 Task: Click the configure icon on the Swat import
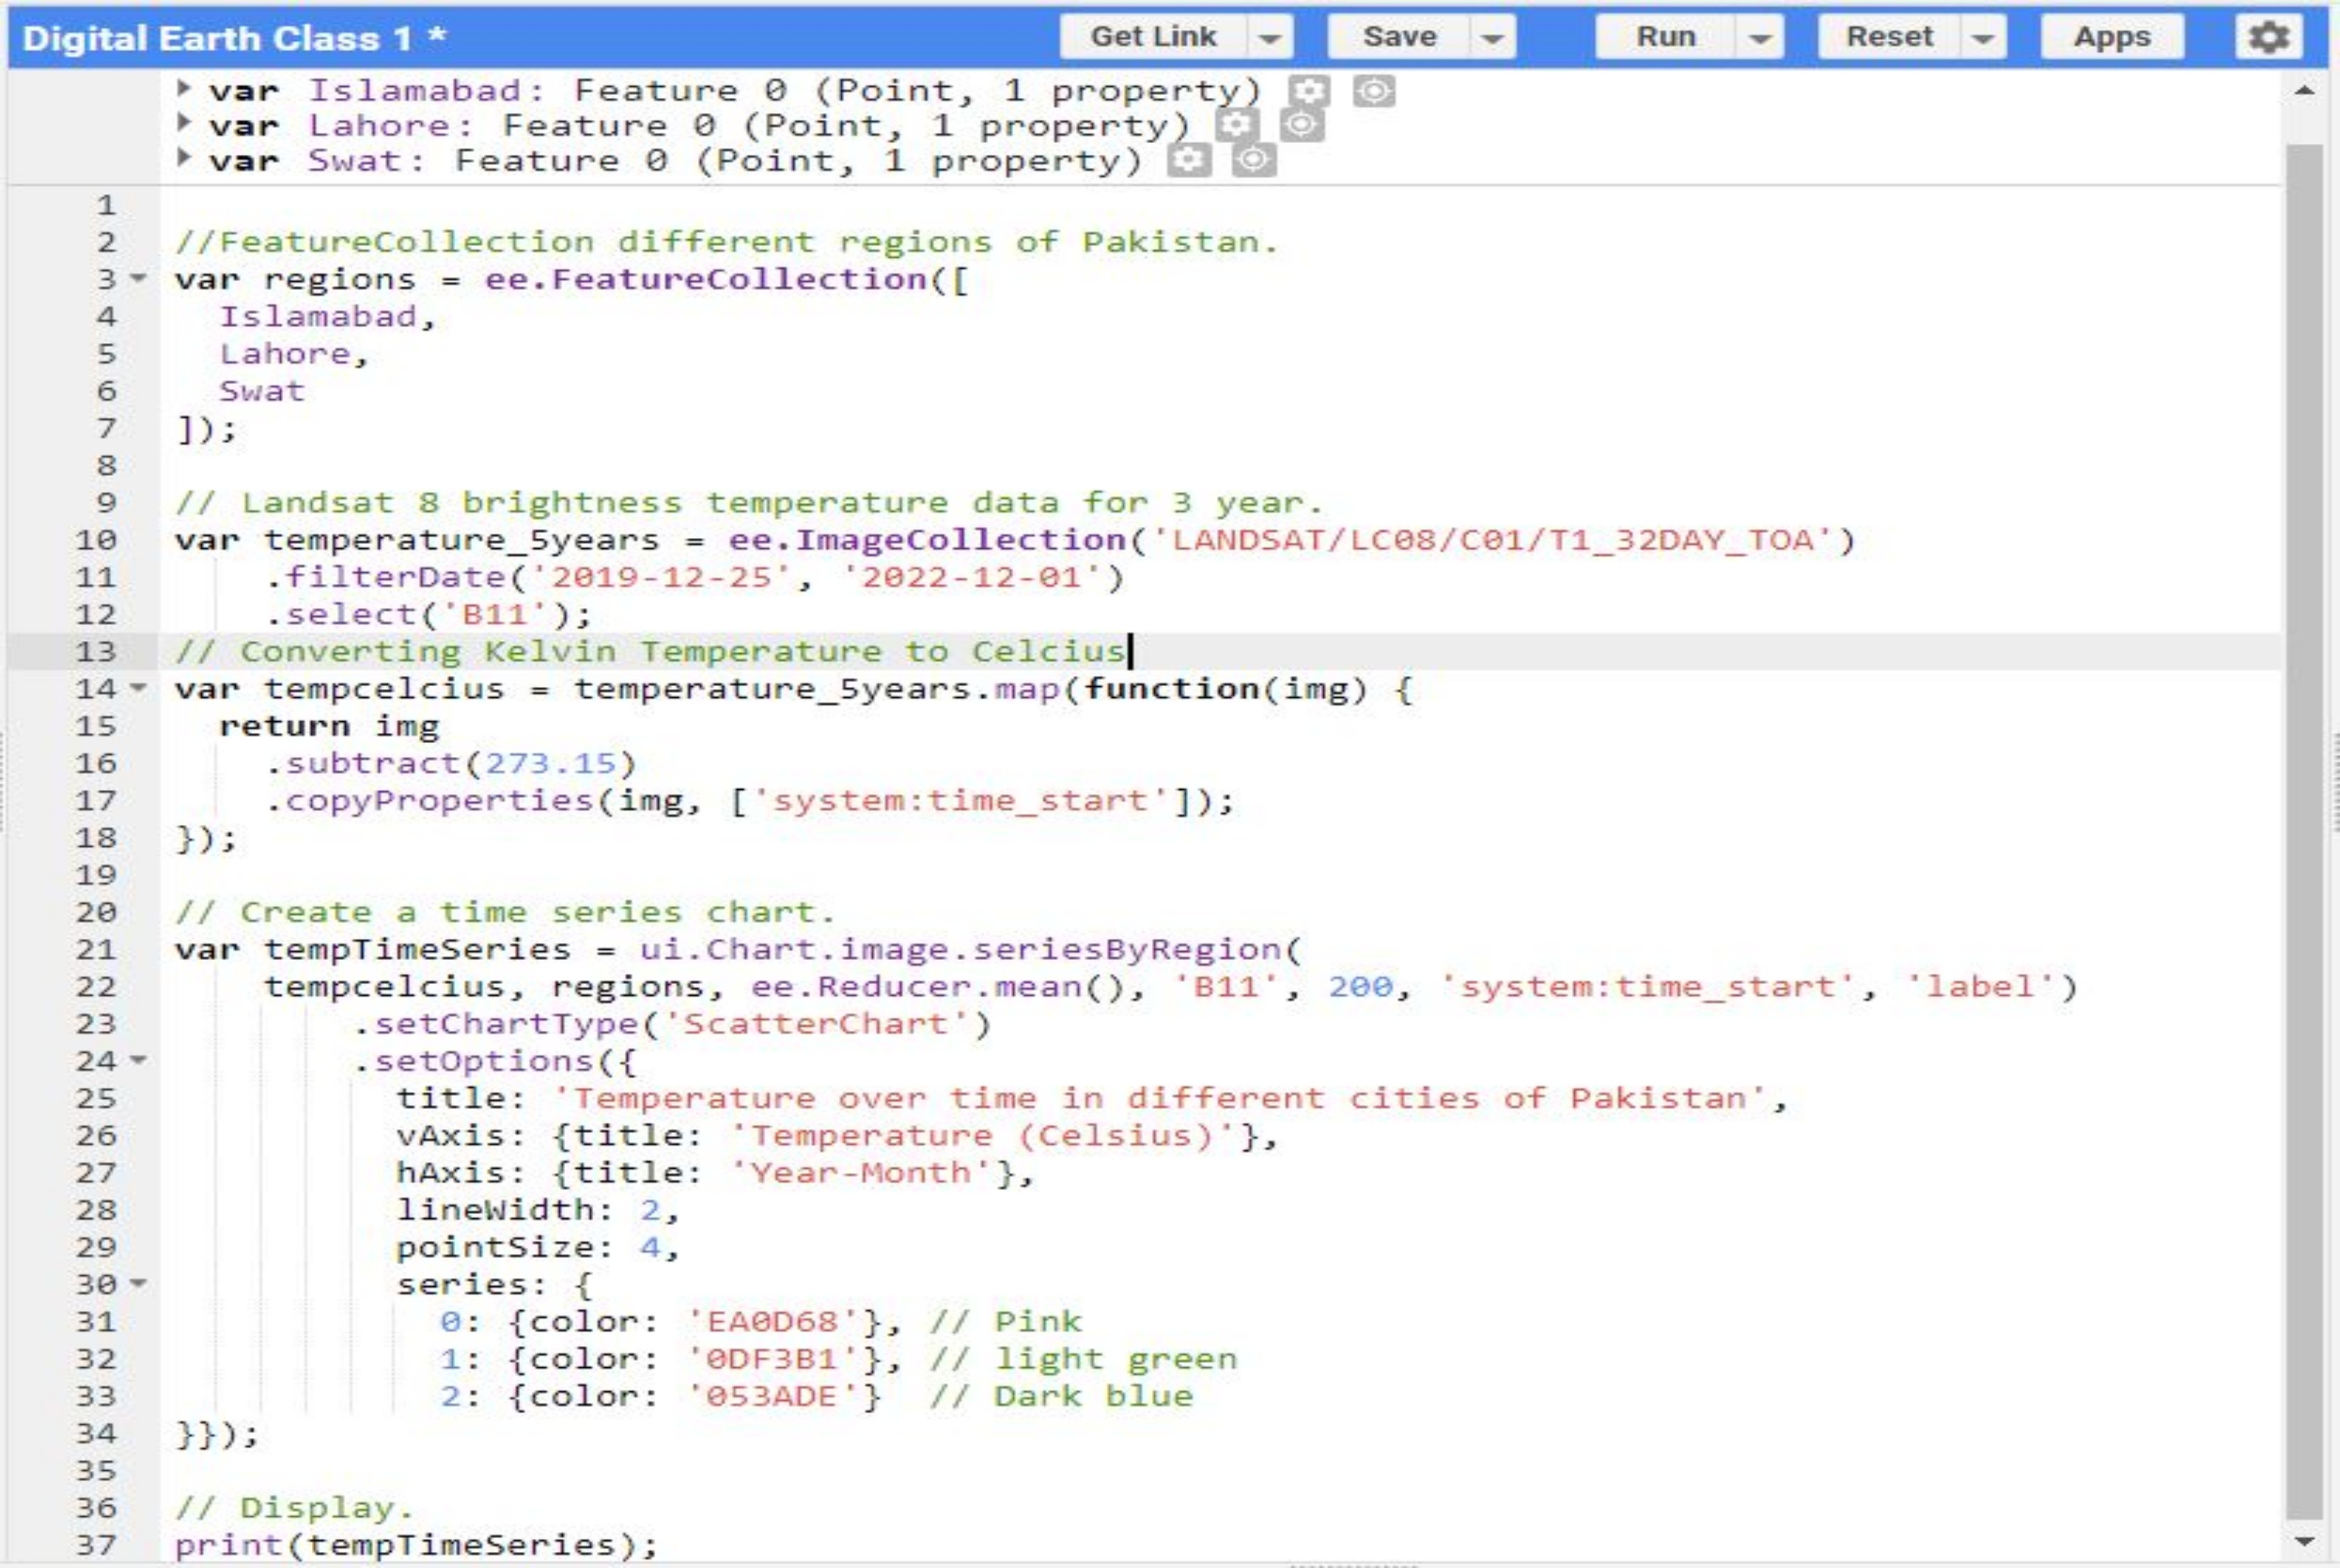pyautogui.click(x=1189, y=160)
